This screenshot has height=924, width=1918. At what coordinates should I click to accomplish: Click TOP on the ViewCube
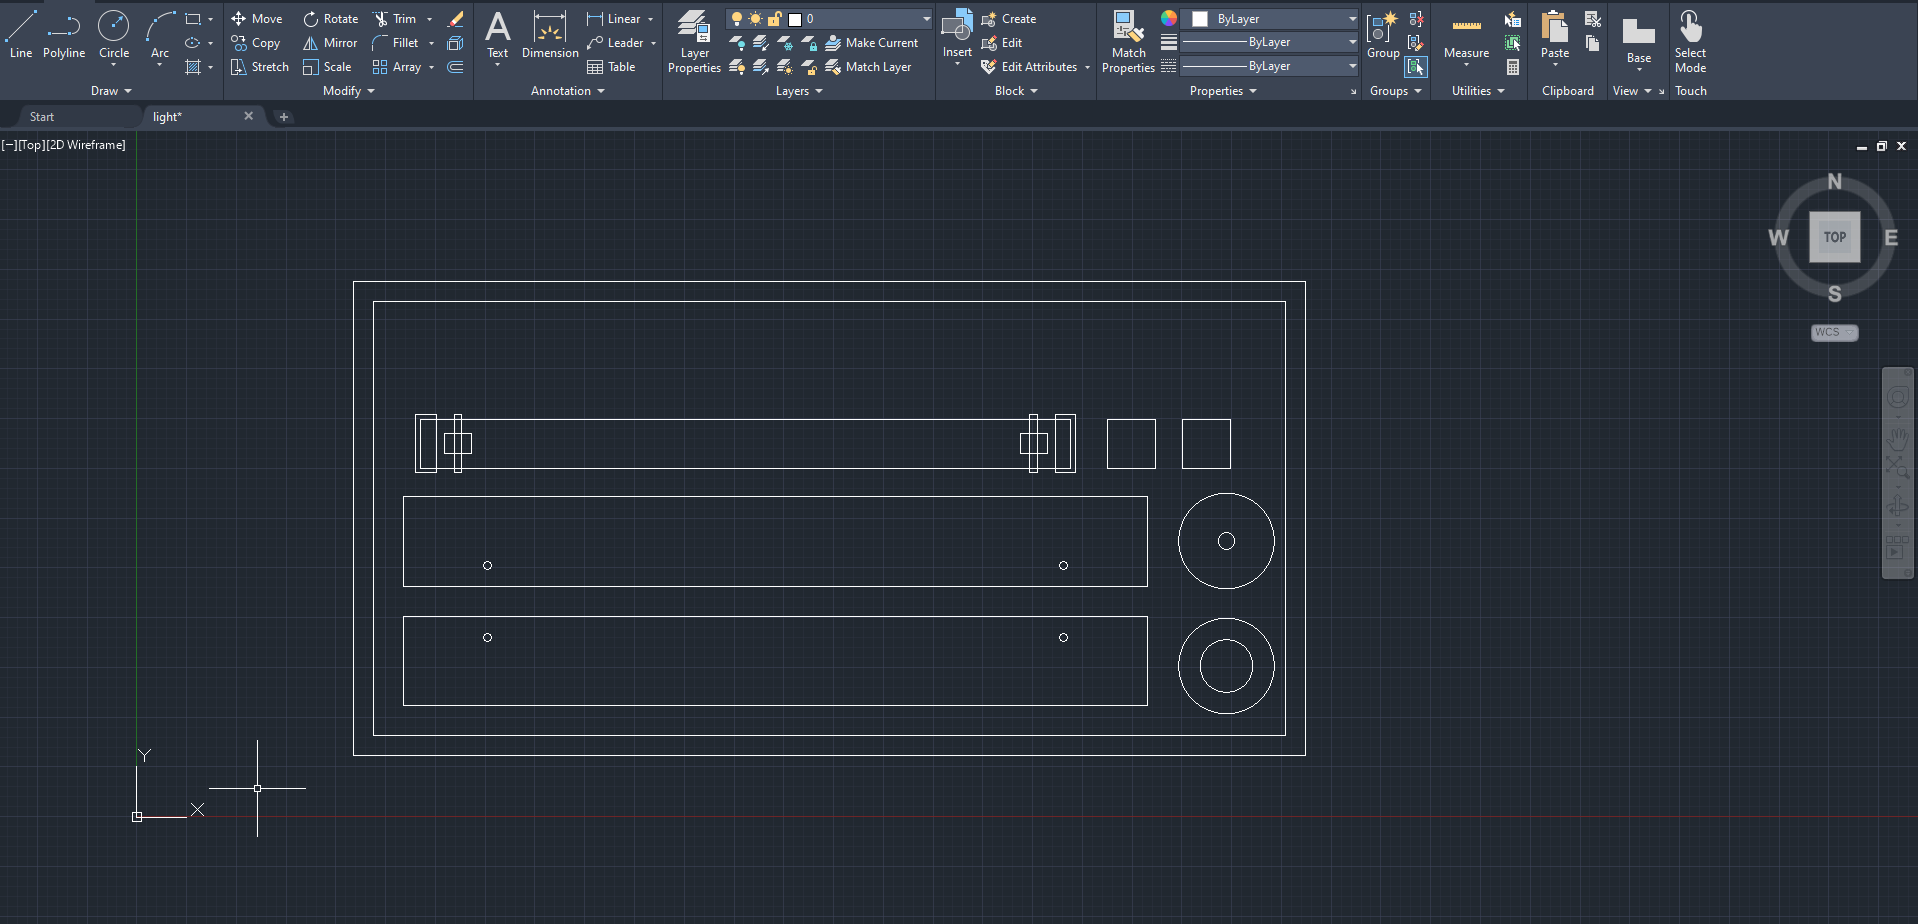[x=1834, y=237]
